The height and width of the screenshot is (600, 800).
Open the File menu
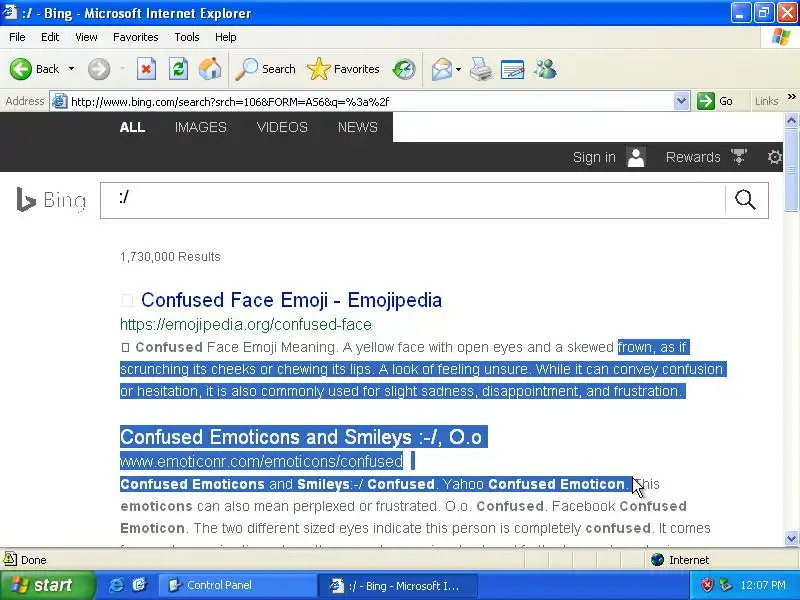(17, 37)
